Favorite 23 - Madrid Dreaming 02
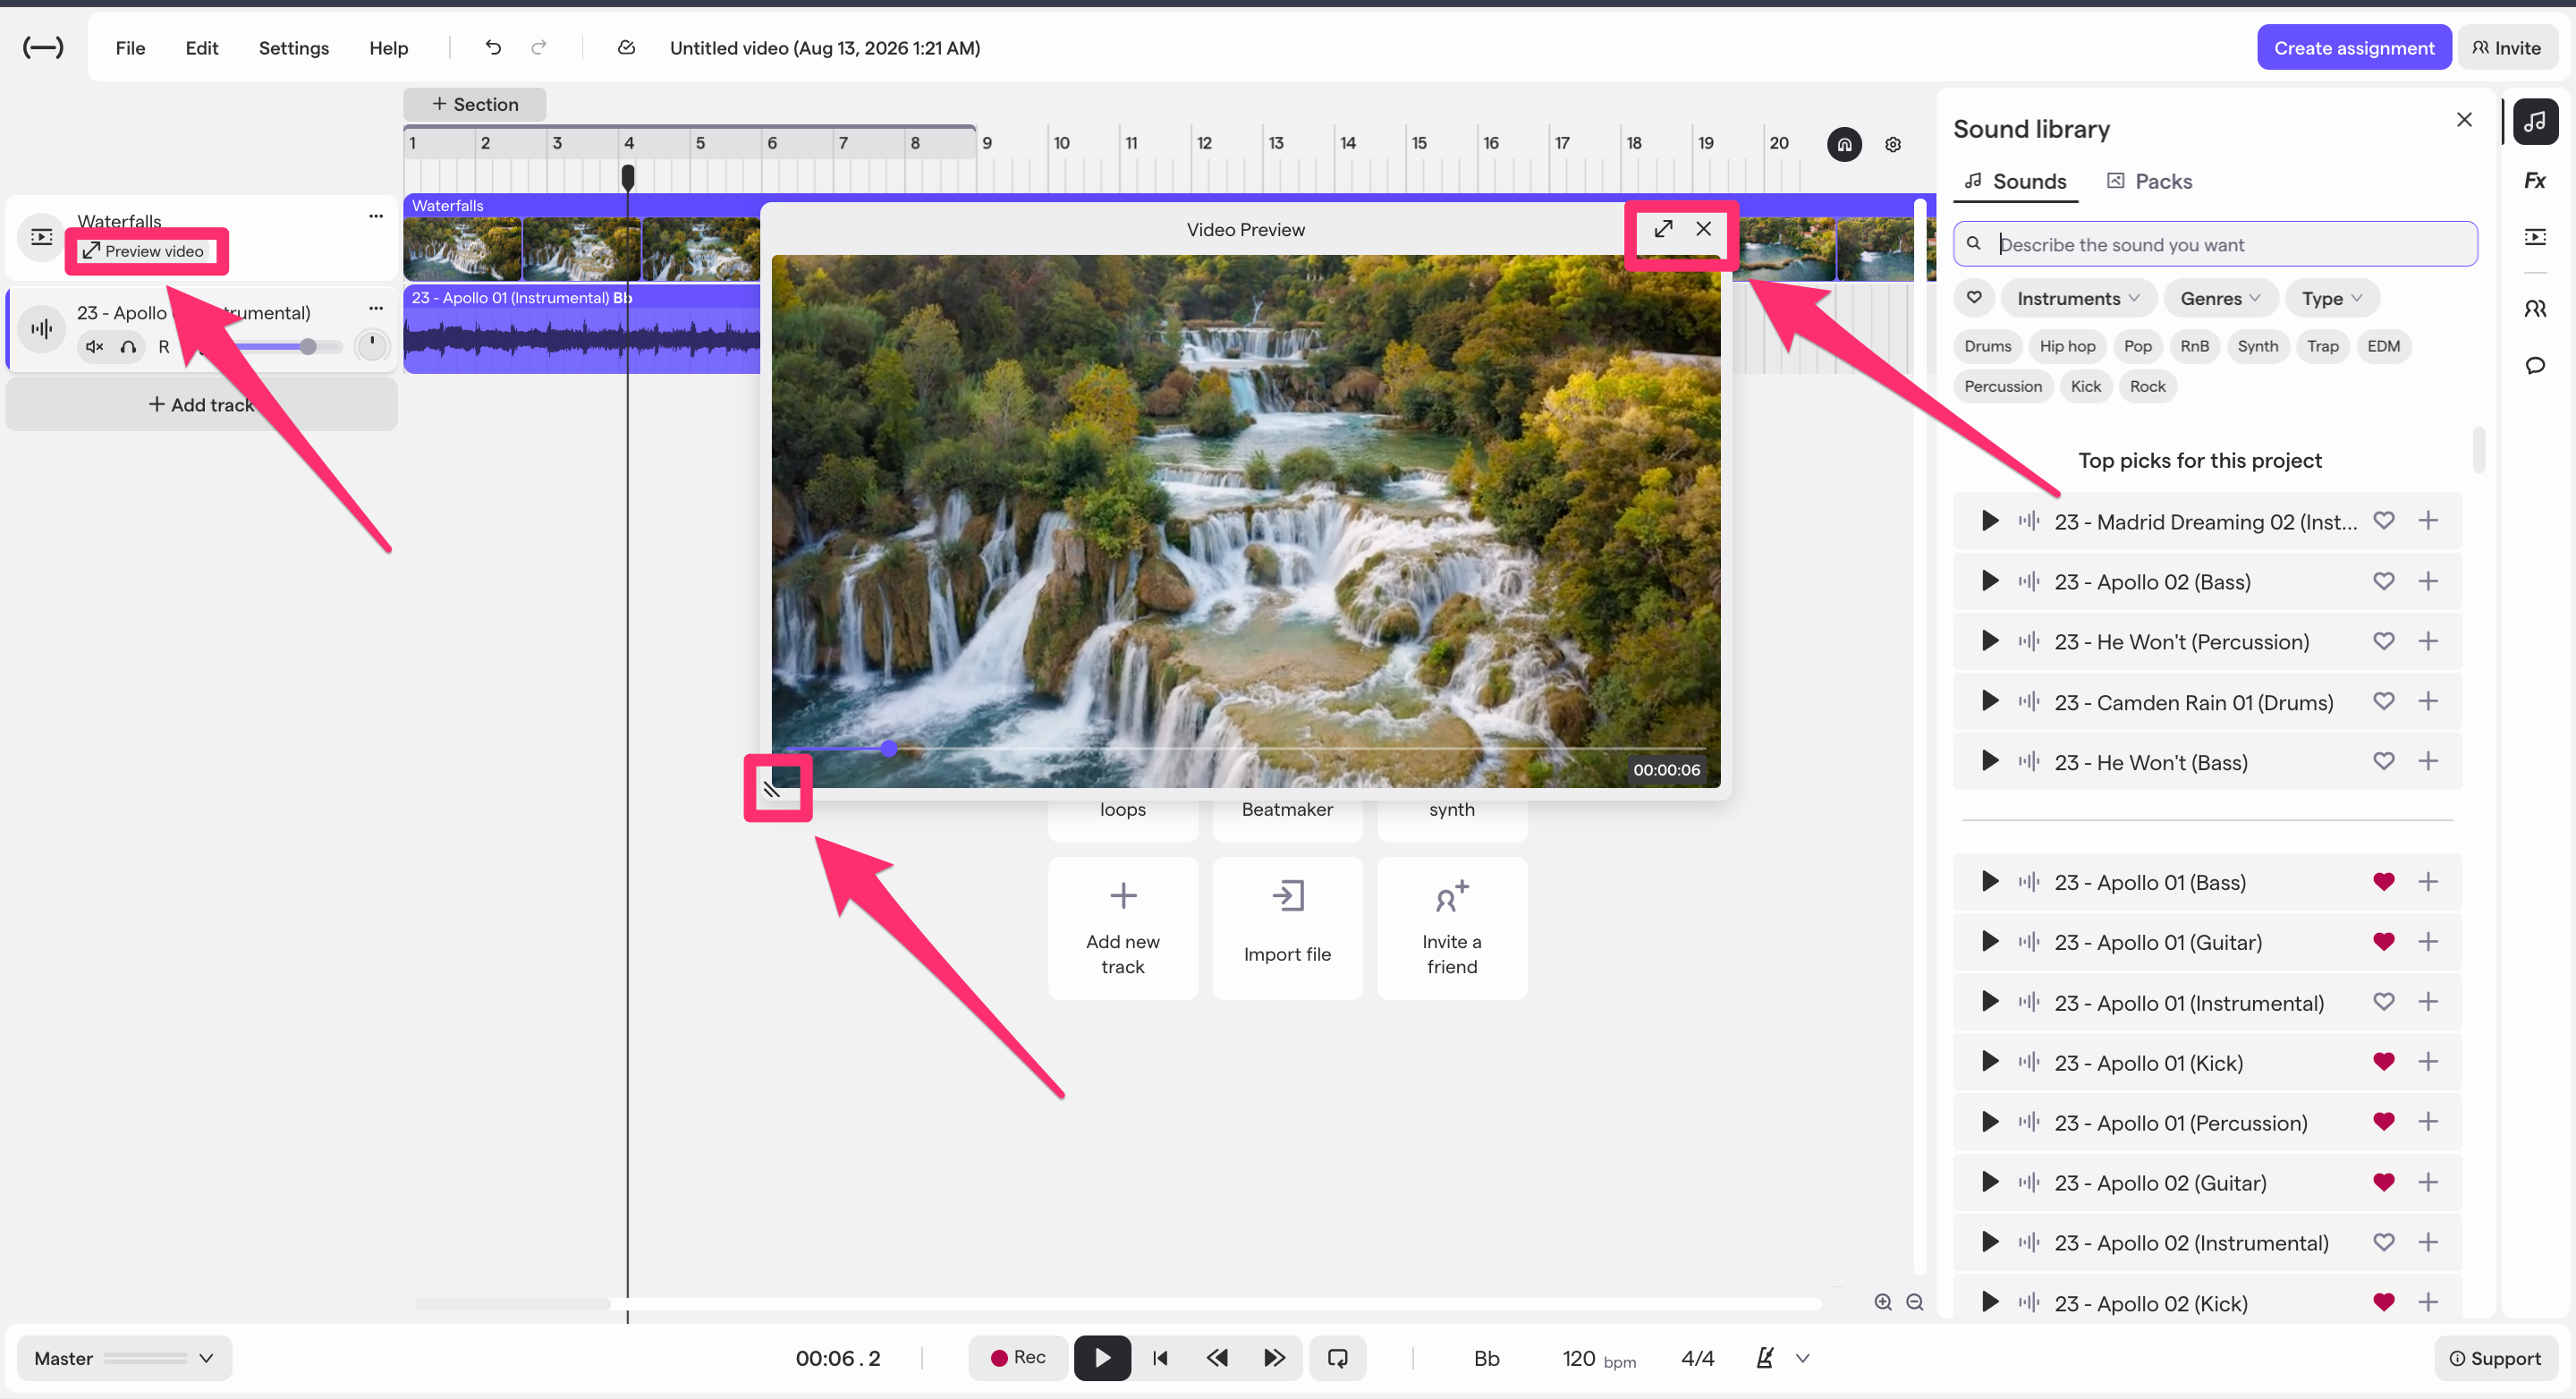Screen dimensions: 2576x1399 [x=2383, y=520]
